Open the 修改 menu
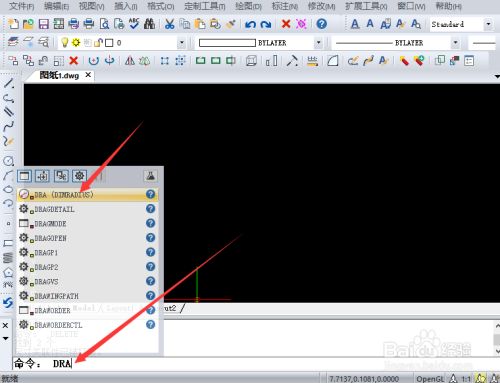This screenshot has height=383, width=500. (321, 6)
